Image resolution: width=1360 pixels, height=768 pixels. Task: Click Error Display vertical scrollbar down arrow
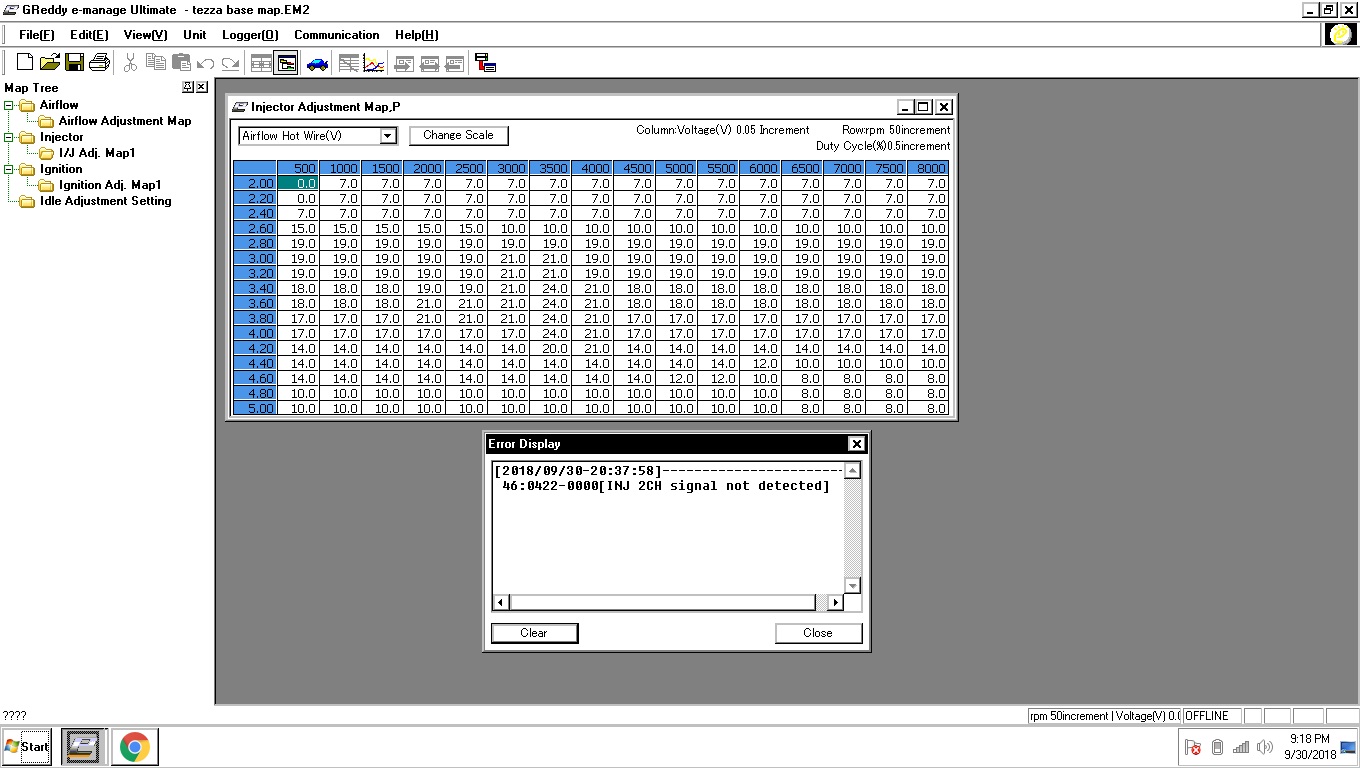pyautogui.click(x=852, y=586)
